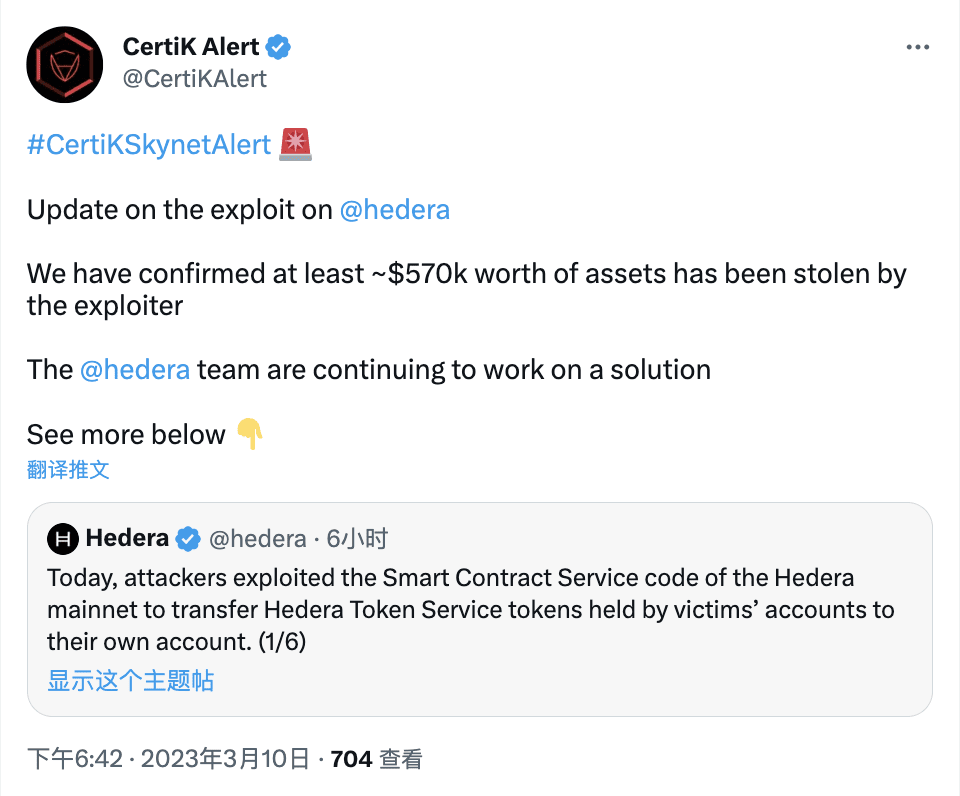The height and width of the screenshot is (796, 960).
Task: Click the pointing-down hand emoji
Action: click(249, 434)
